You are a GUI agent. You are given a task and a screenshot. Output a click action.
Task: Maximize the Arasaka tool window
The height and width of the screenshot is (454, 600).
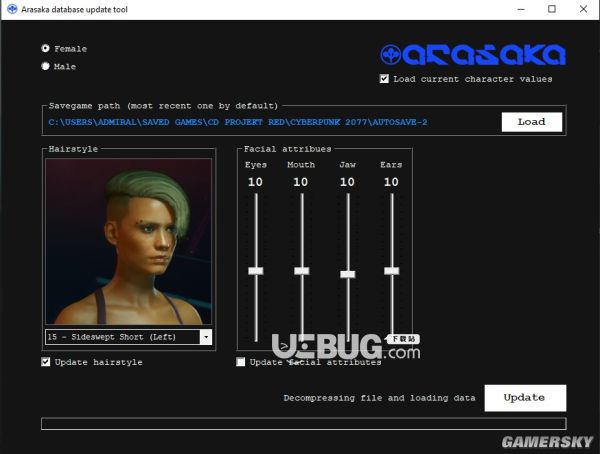point(552,9)
